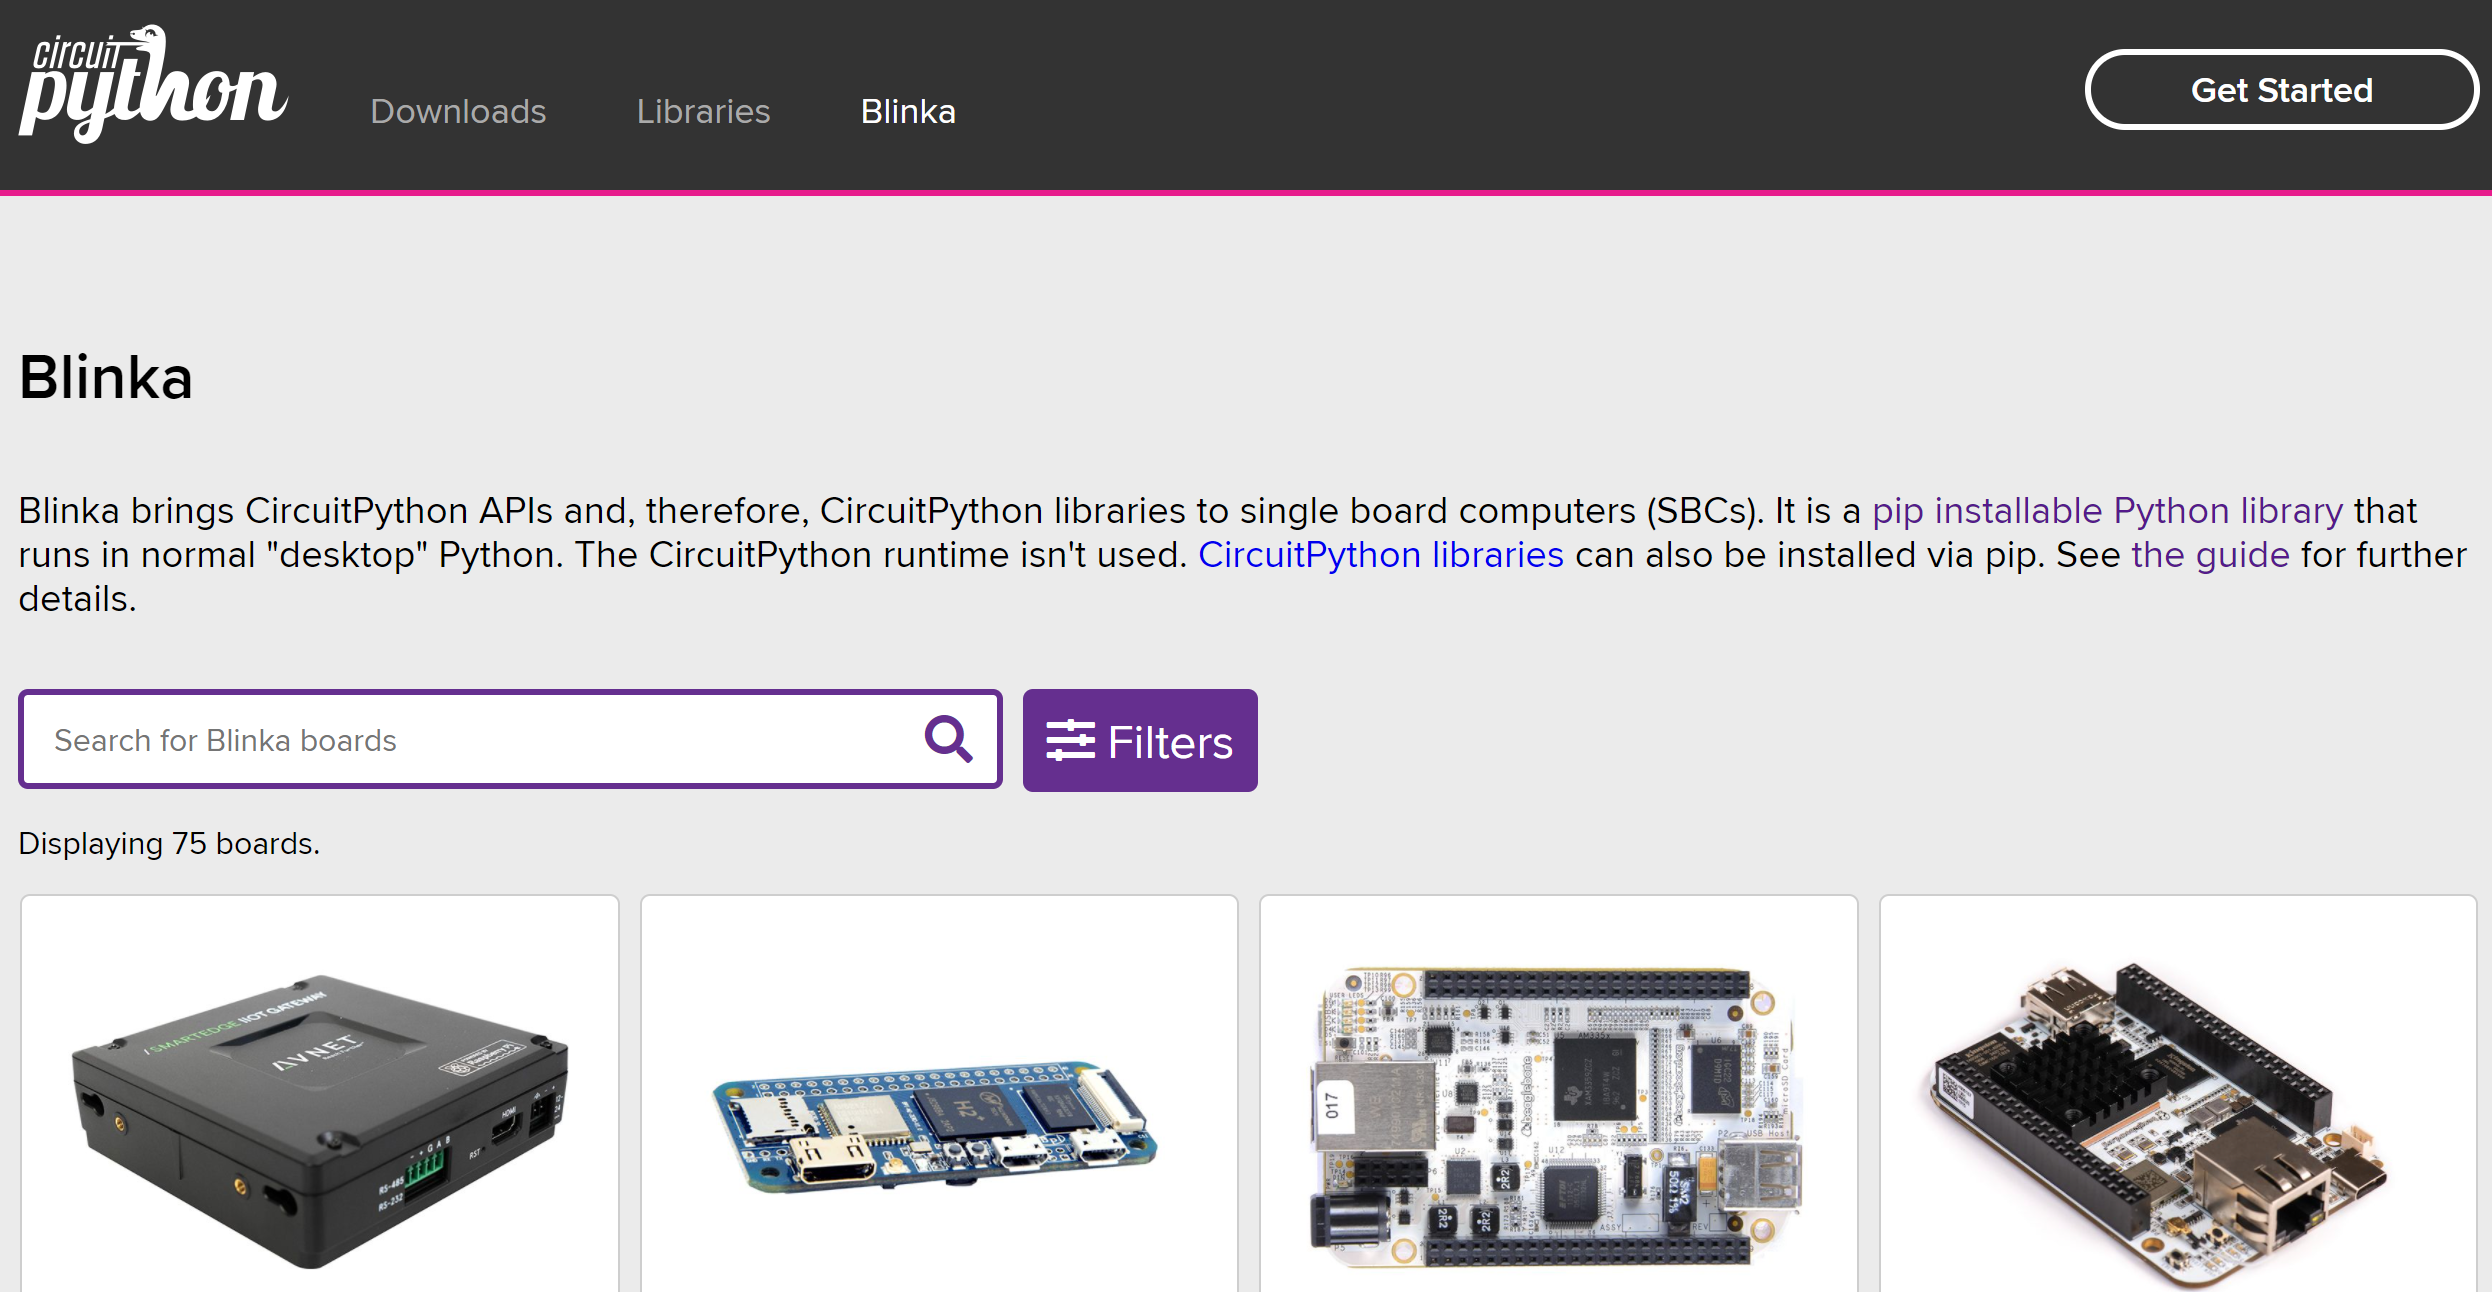The image size is (2492, 1292).
Task: Open the Avnet SmartEdge IIoT Gateway board
Action: 320,1094
